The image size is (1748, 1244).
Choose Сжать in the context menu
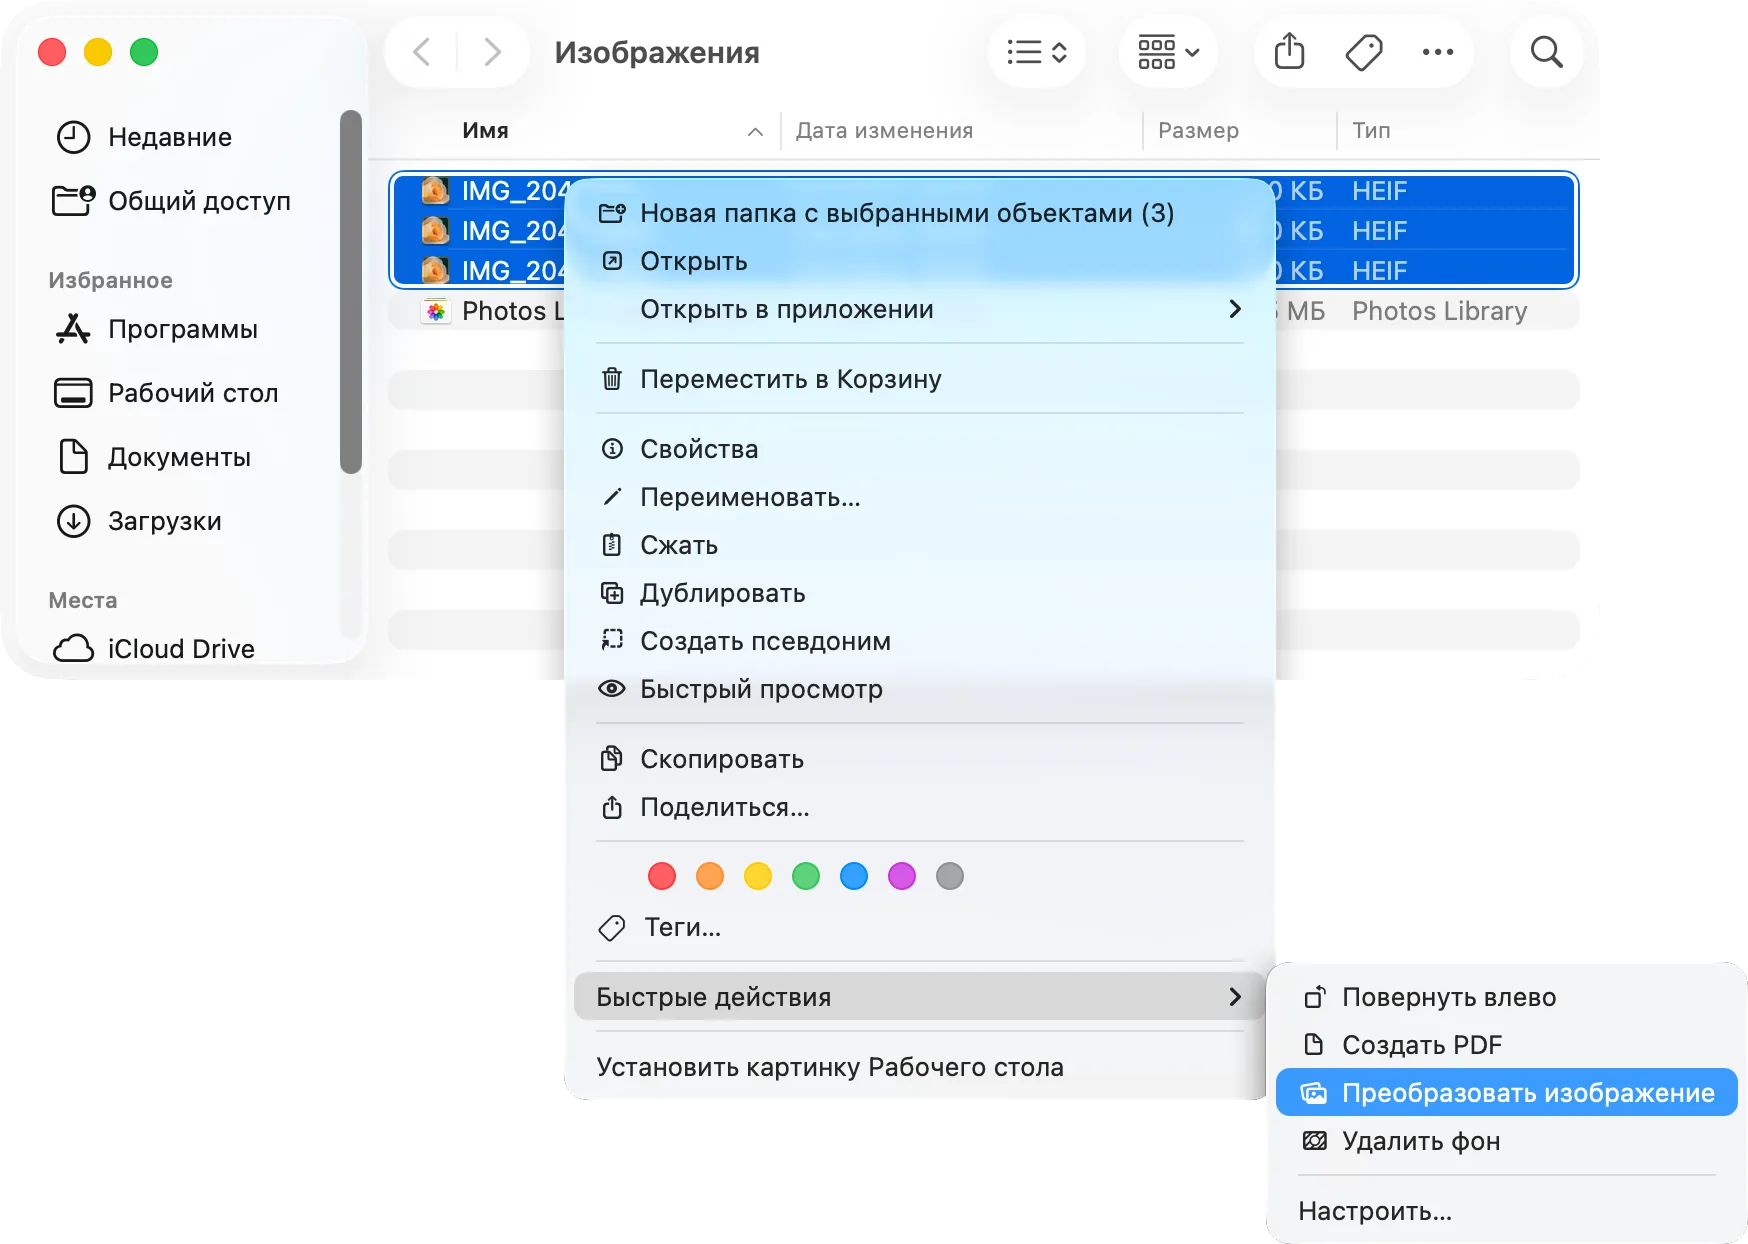pyautogui.click(x=920, y=545)
